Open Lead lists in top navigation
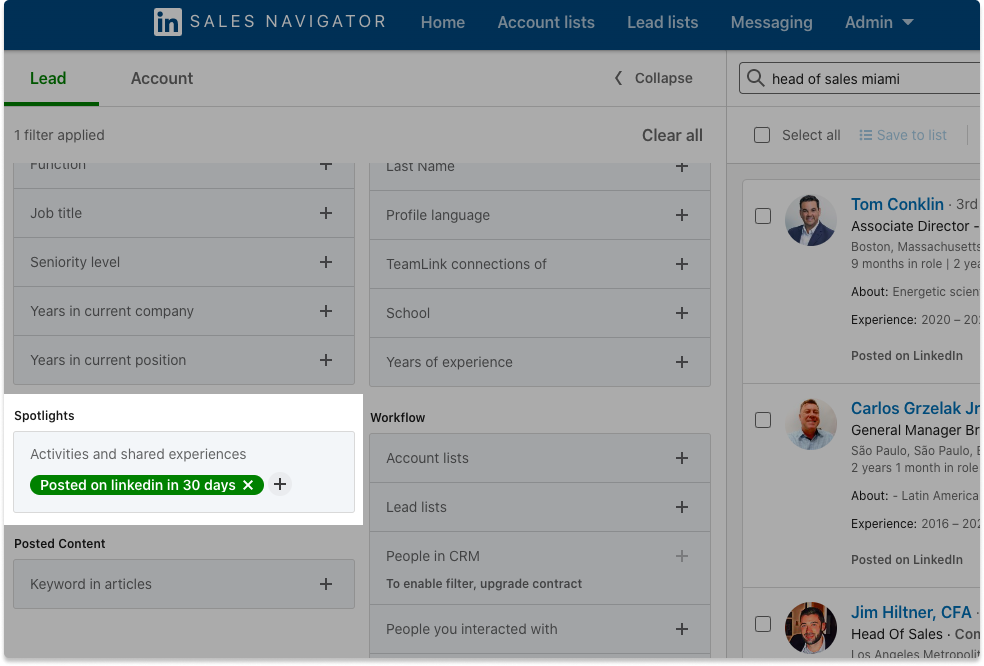Screen dimensions: 984x666 [663, 23]
